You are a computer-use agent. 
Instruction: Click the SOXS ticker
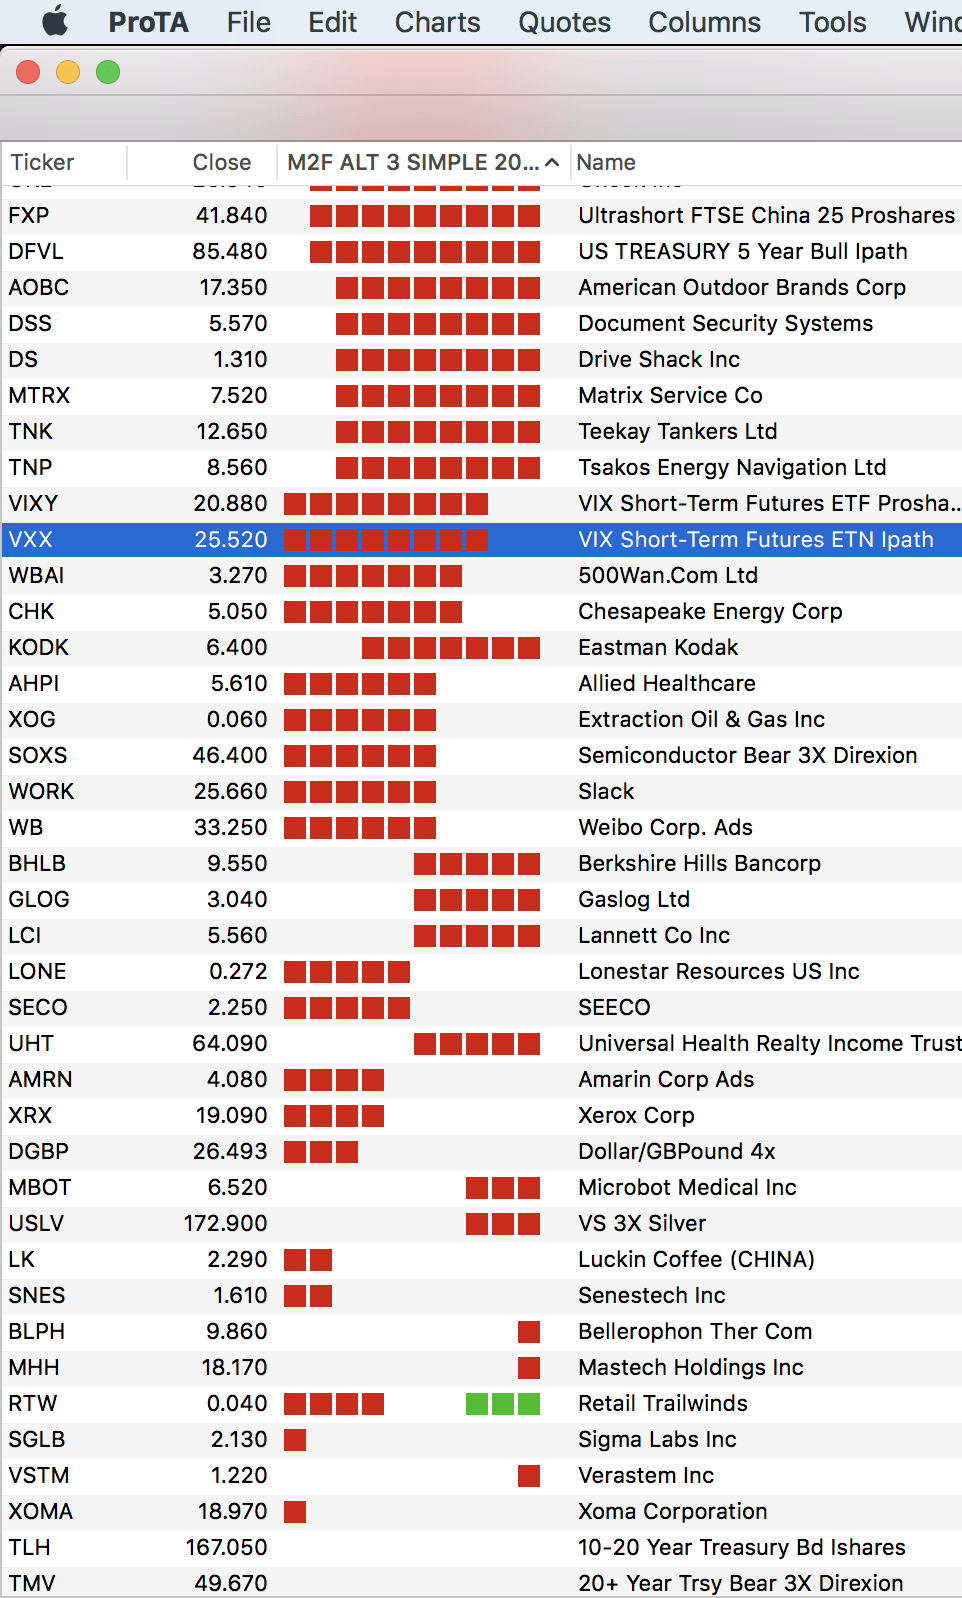(38, 755)
